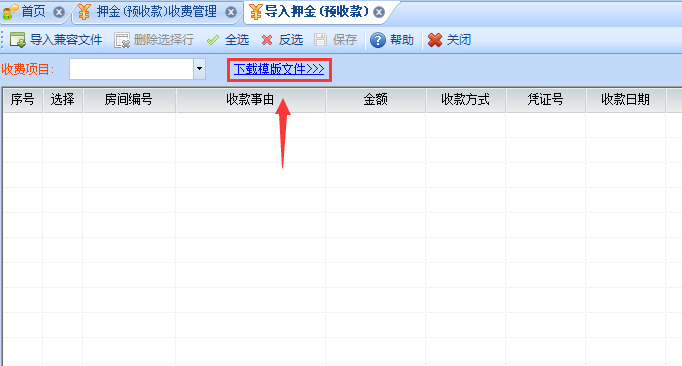Close the 导入押金(预收款) tab
Screen dimensions: 682x366
click(379, 12)
